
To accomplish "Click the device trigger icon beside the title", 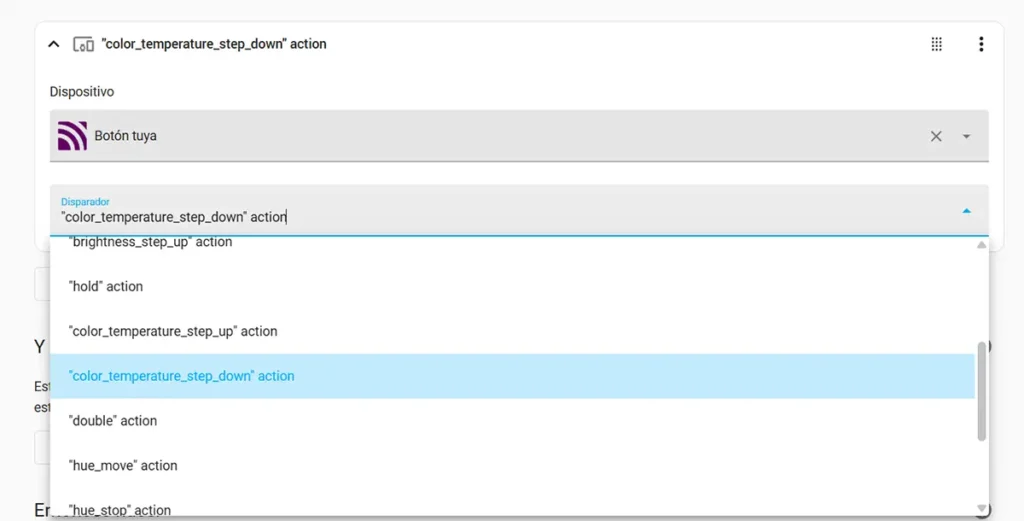I will [84, 44].
